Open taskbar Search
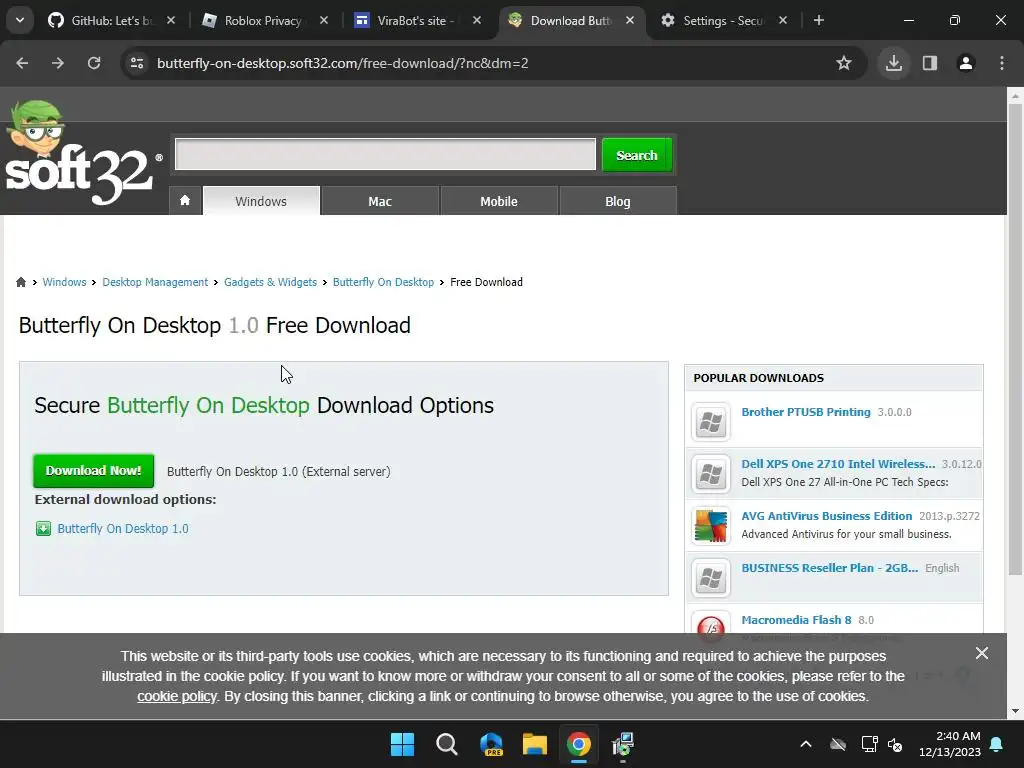 447,744
